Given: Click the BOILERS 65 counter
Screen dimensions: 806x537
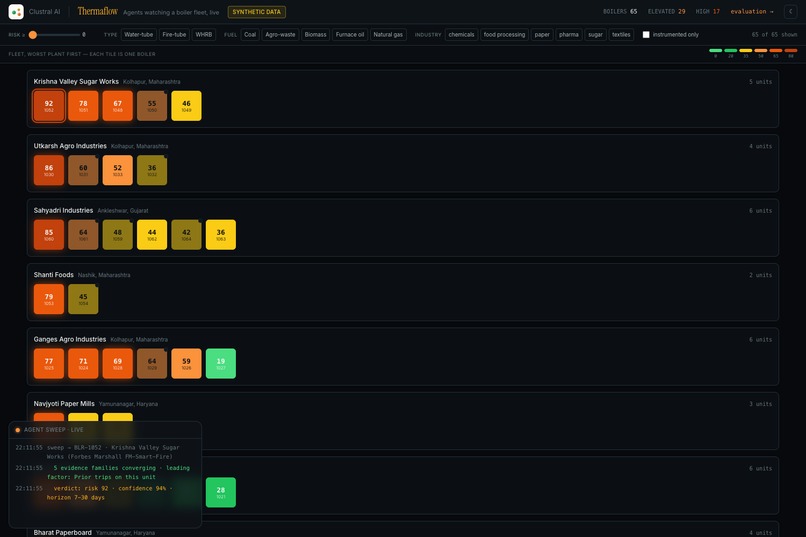Looking at the screenshot, I should pyautogui.click(x=620, y=11).
